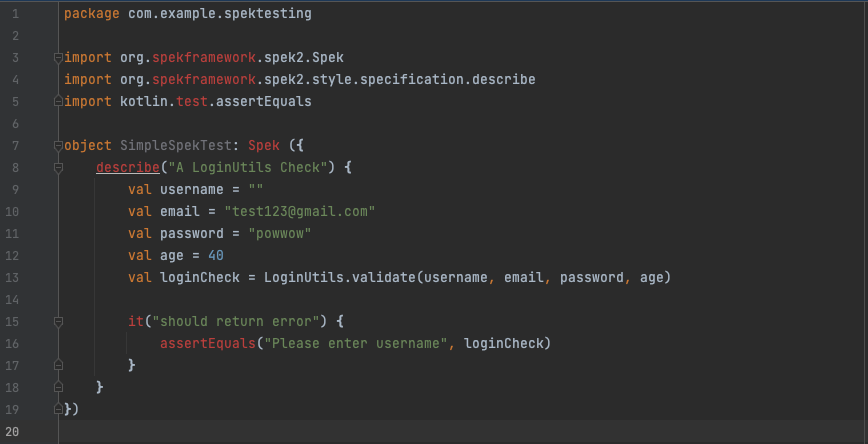Click line number 13 in the gutter
868x444 pixels.
12,277
